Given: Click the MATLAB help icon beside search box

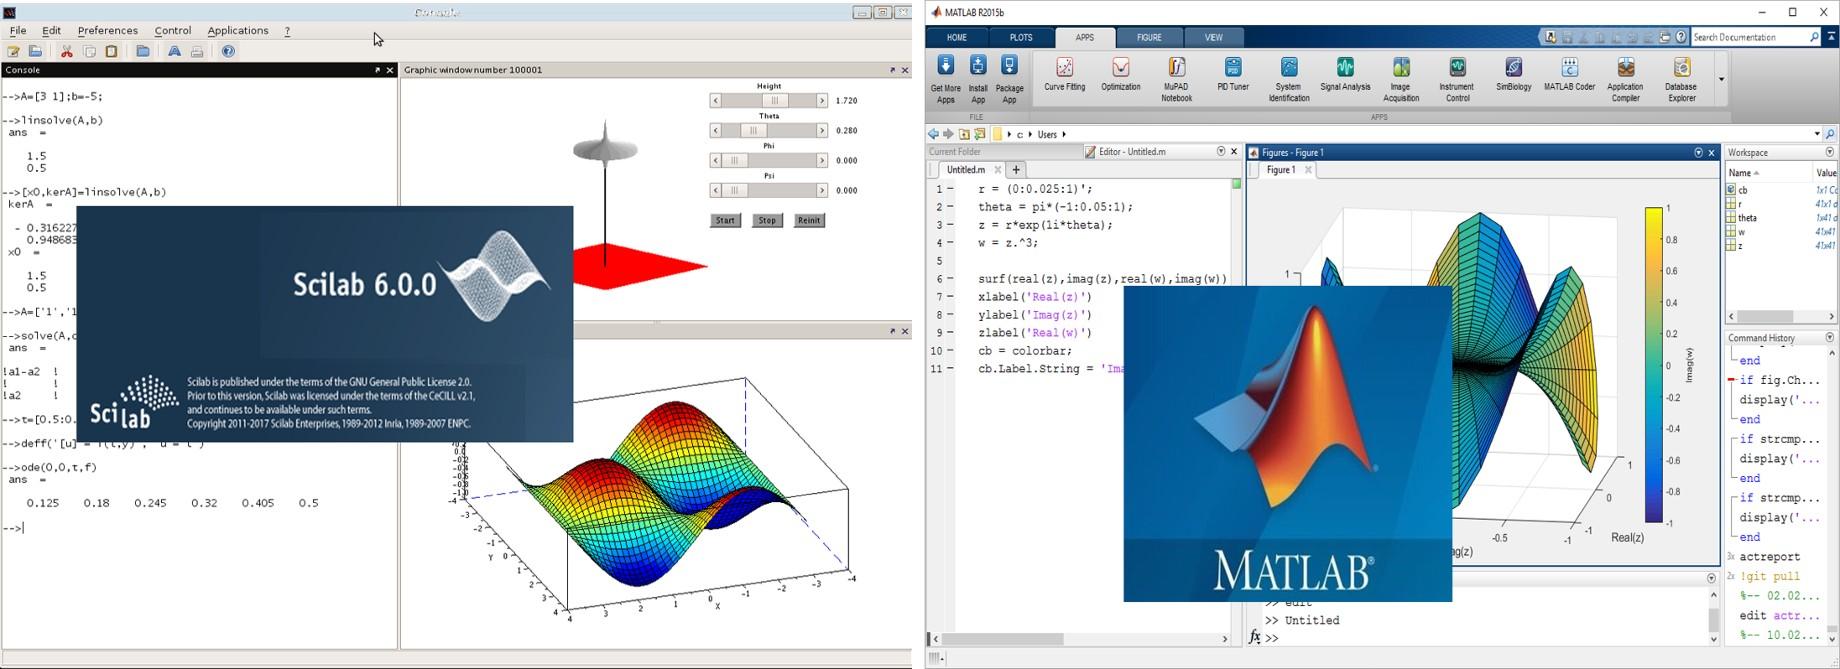Looking at the screenshot, I should point(1682,37).
